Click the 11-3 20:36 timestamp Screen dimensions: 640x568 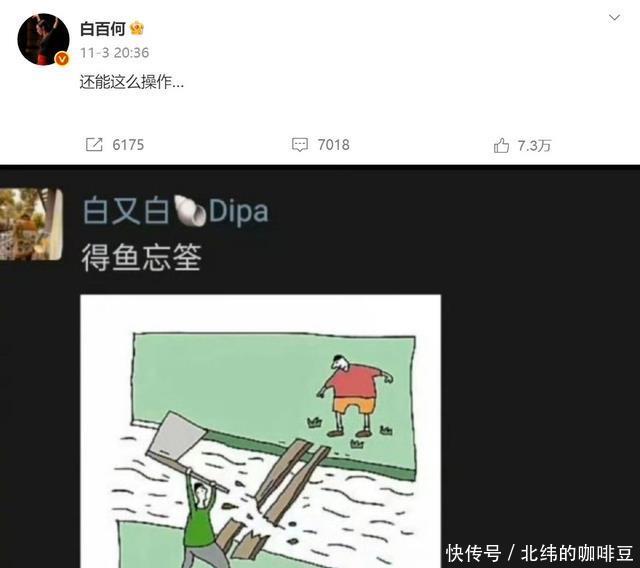pos(114,53)
